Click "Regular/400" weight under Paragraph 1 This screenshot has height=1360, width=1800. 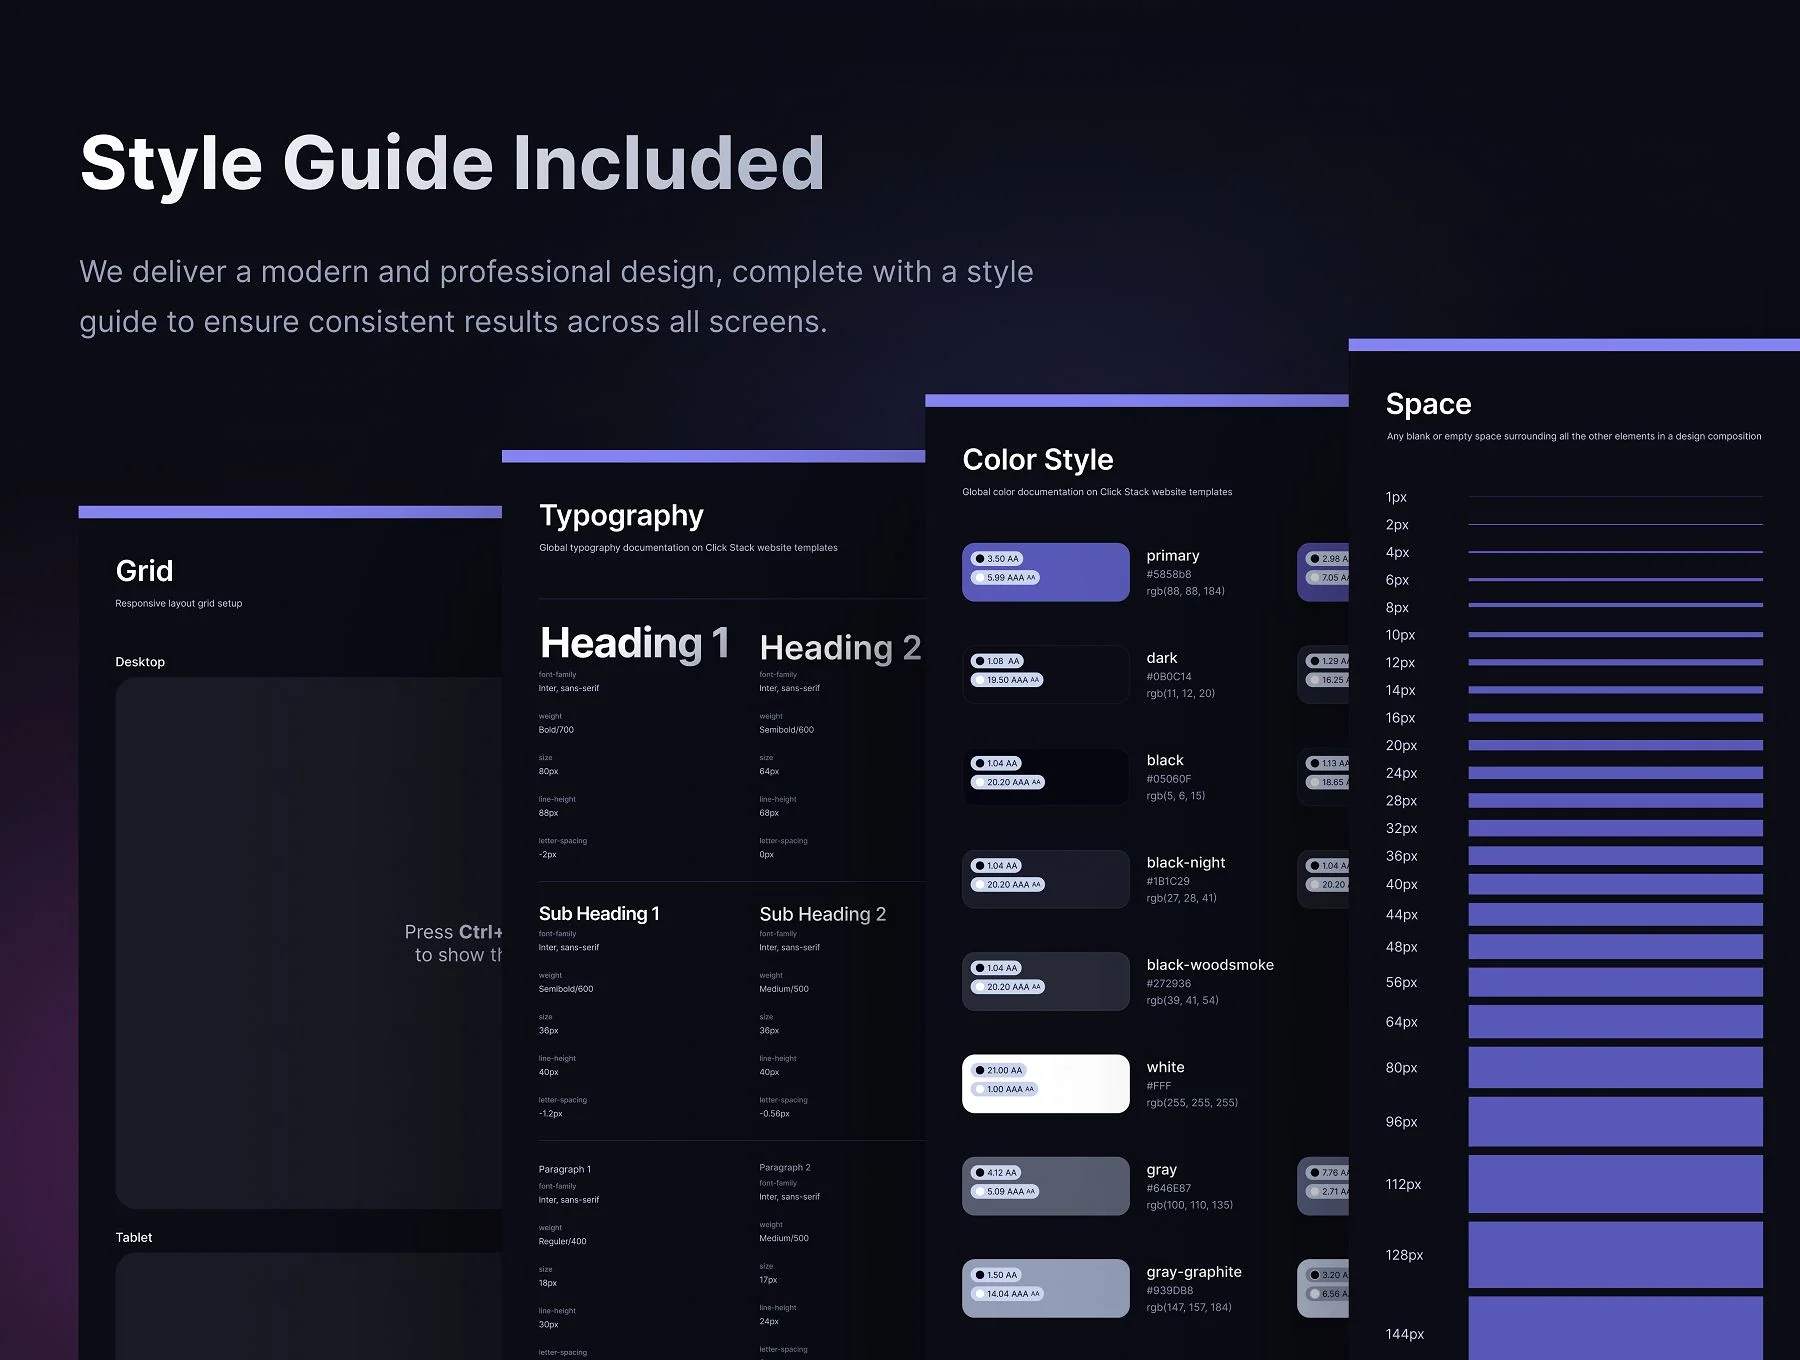pos(562,1241)
